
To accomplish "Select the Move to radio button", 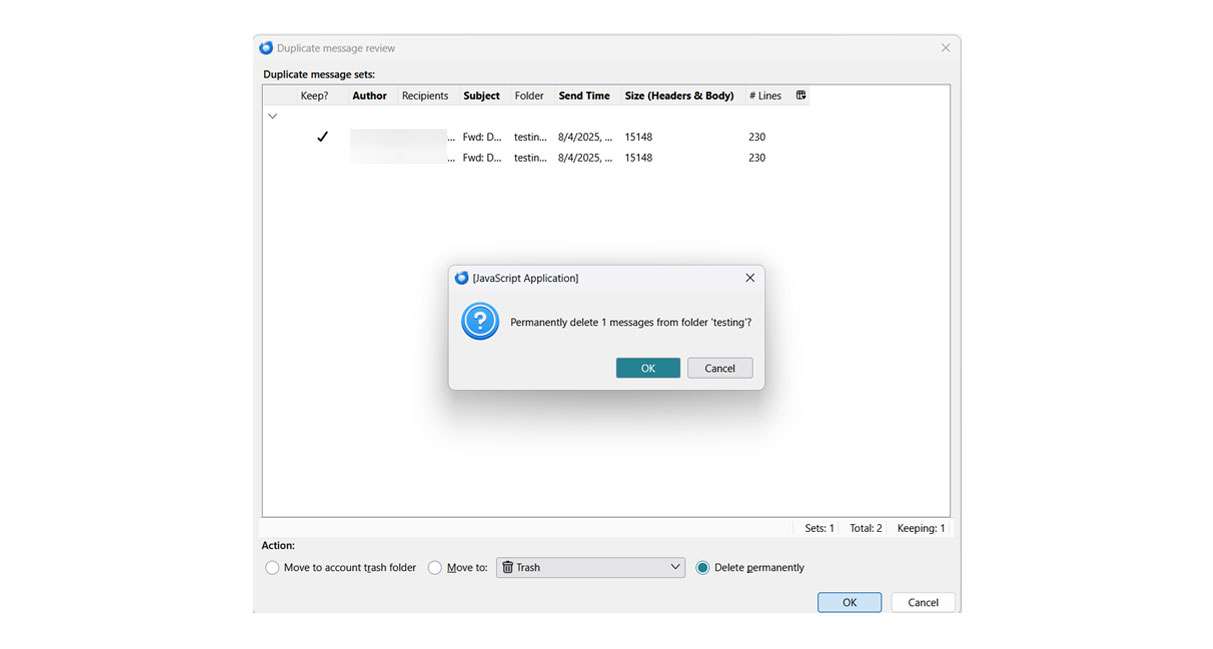I will click(435, 568).
